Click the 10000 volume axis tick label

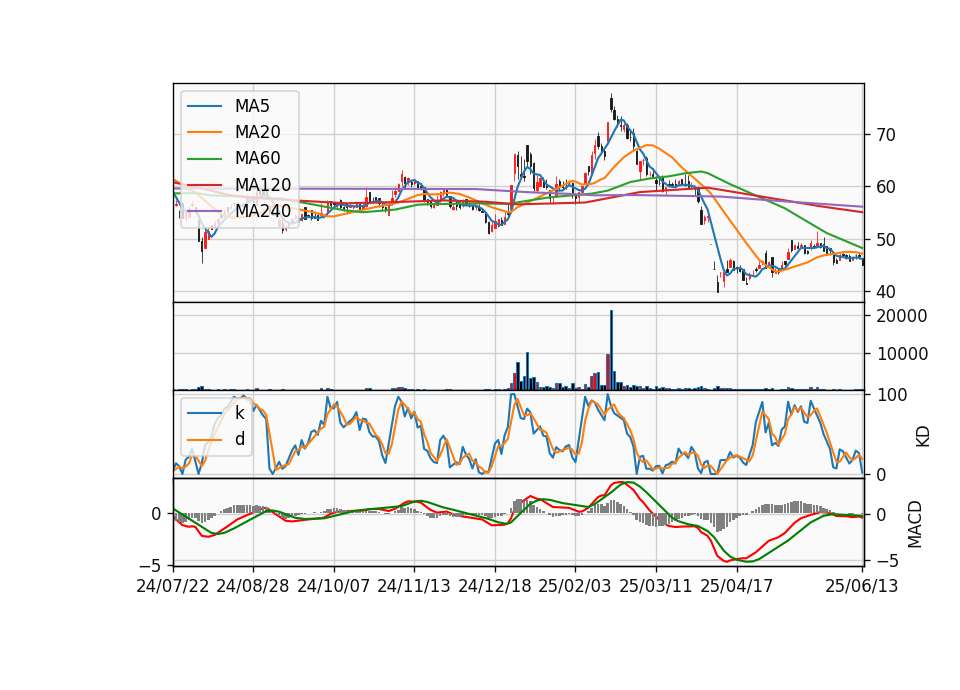click(902, 354)
